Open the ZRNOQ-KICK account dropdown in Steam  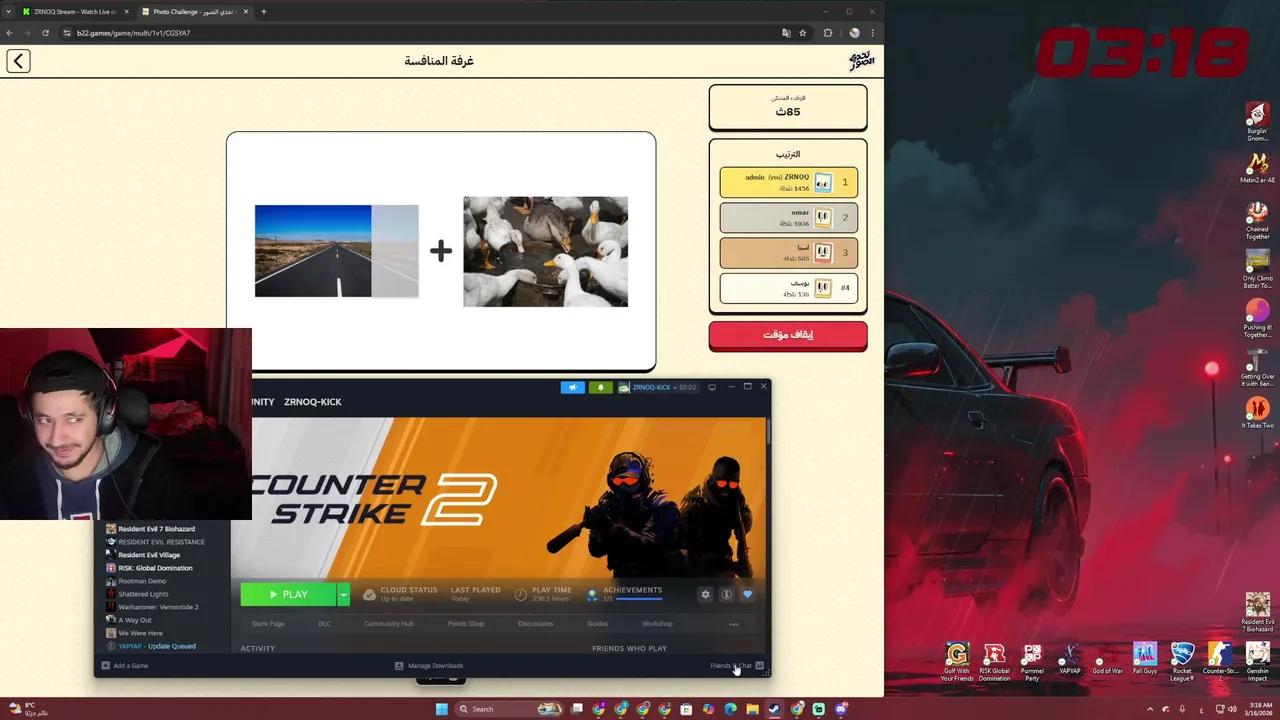[657, 387]
